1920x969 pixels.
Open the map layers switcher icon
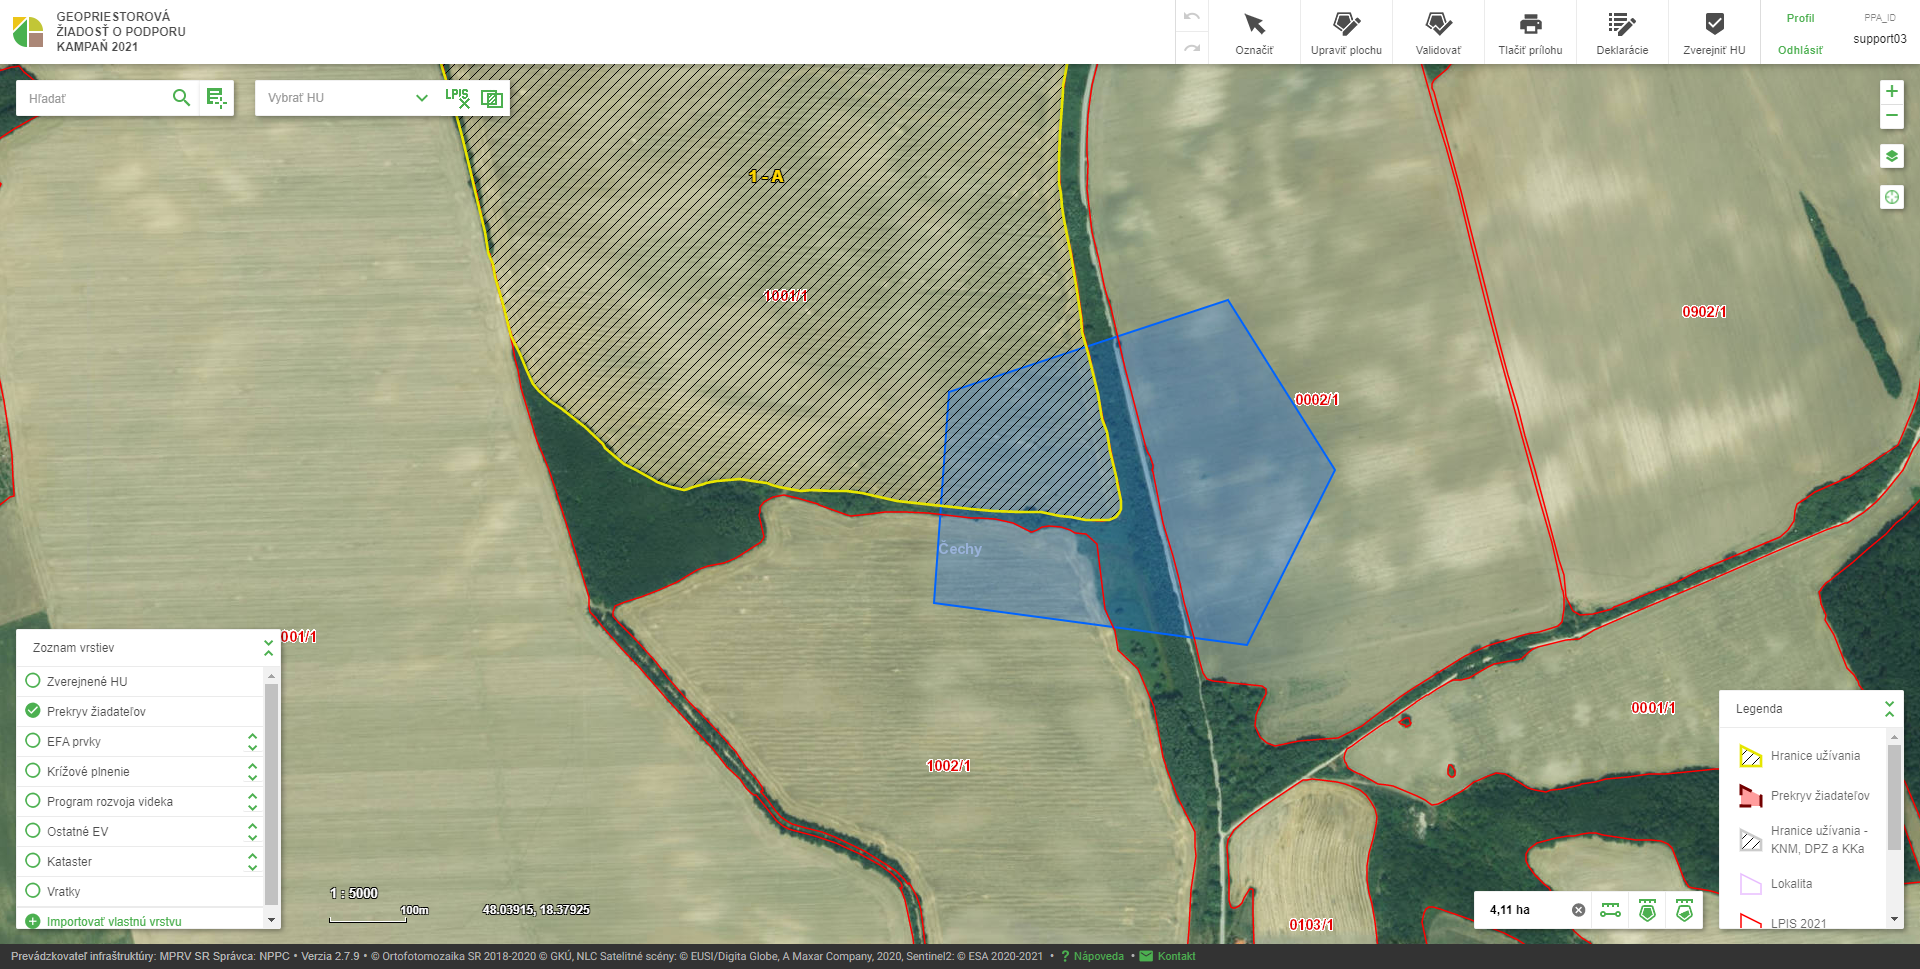click(1891, 156)
